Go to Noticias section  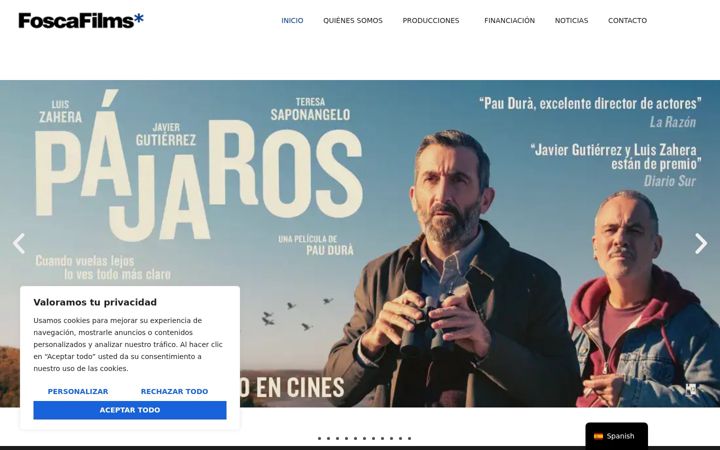(571, 20)
